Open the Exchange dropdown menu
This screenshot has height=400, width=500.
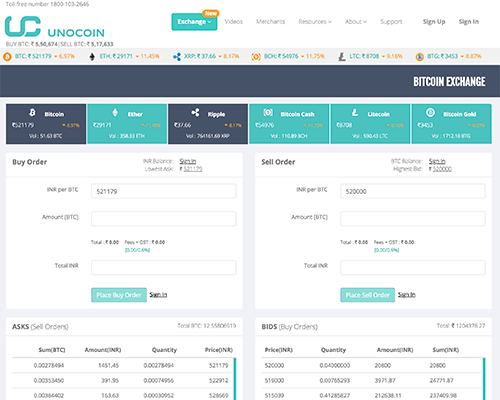[194, 22]
